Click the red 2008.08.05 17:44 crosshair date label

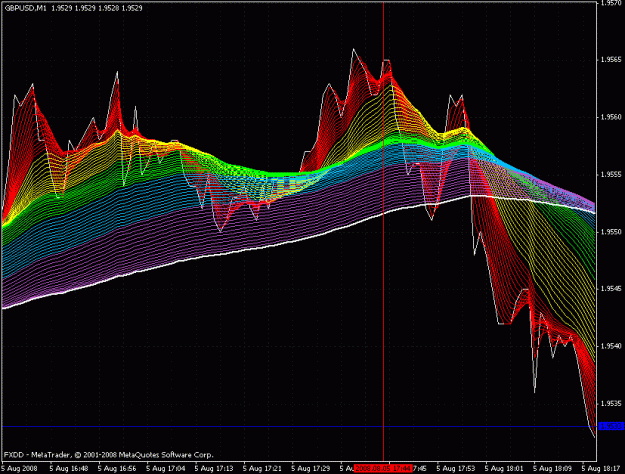tap(383, 468)
